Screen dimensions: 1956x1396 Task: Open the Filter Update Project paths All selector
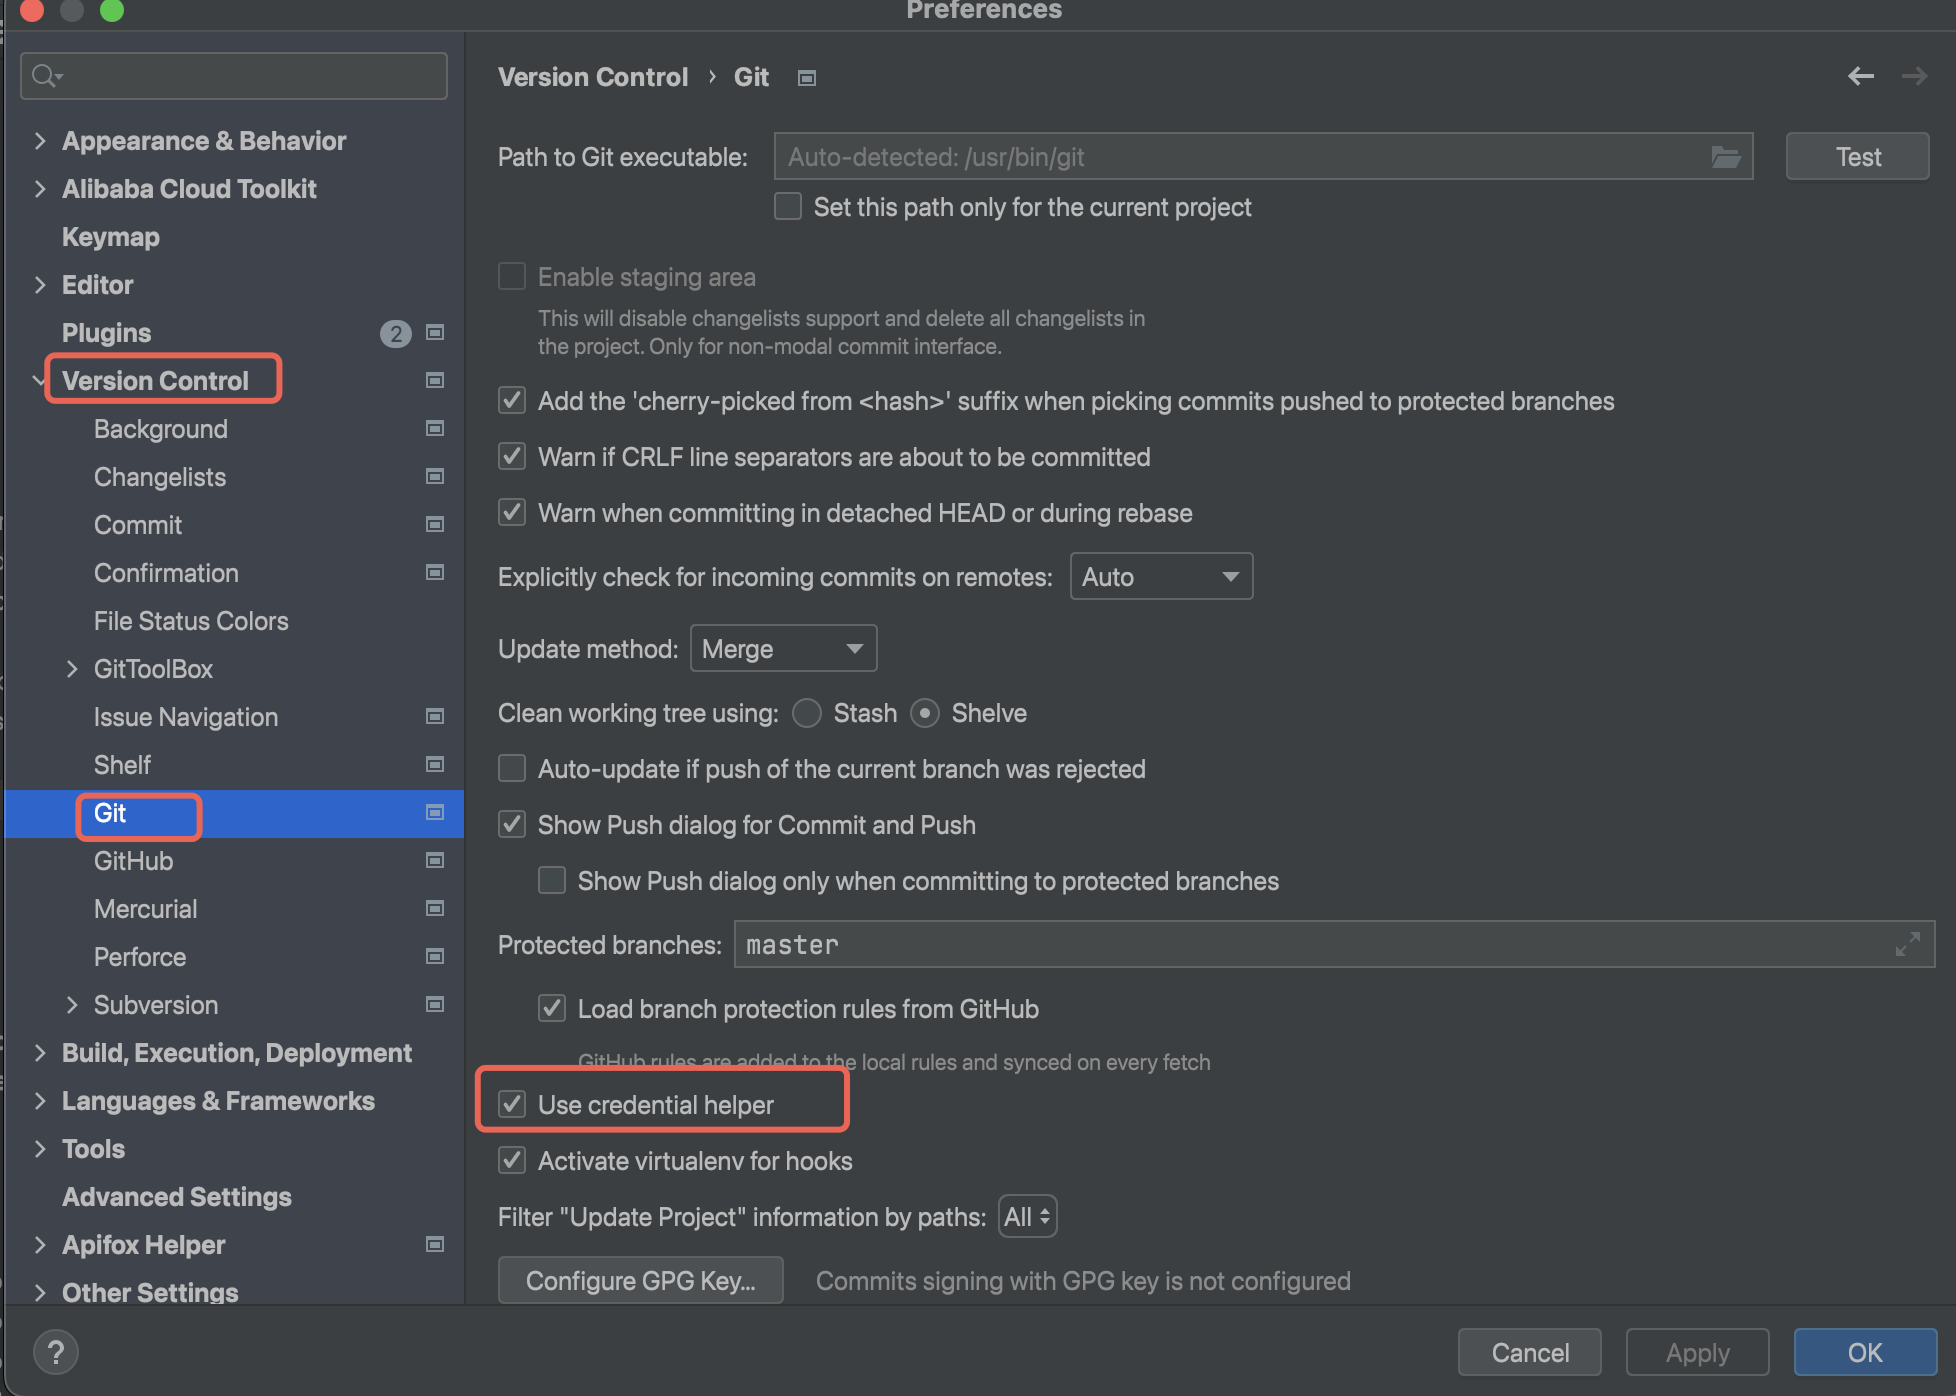point(1027,1217)
